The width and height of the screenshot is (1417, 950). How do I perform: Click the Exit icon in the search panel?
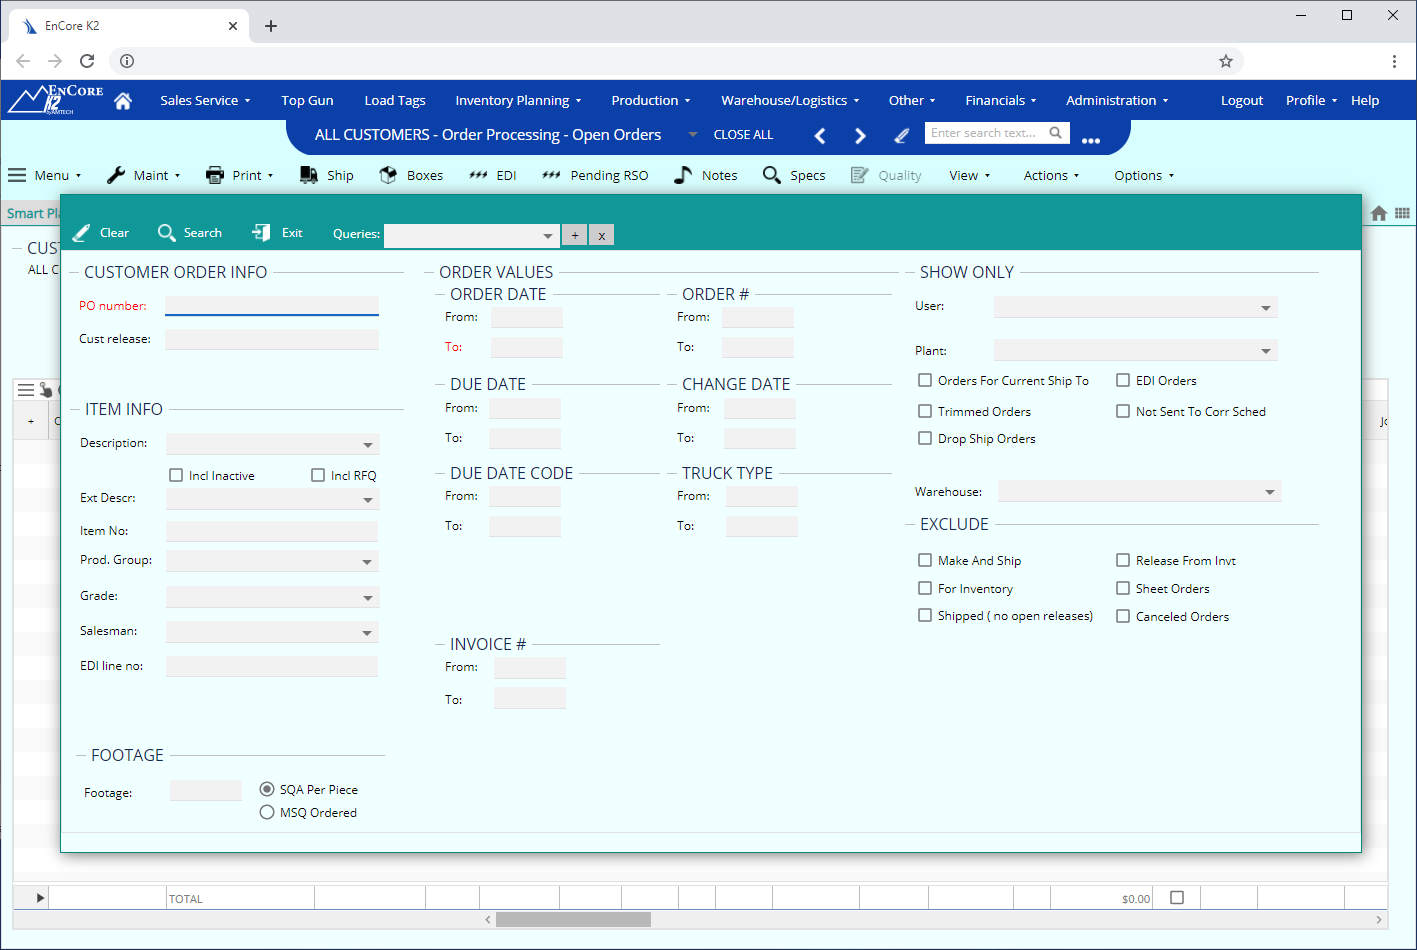(x=261, y=233)
